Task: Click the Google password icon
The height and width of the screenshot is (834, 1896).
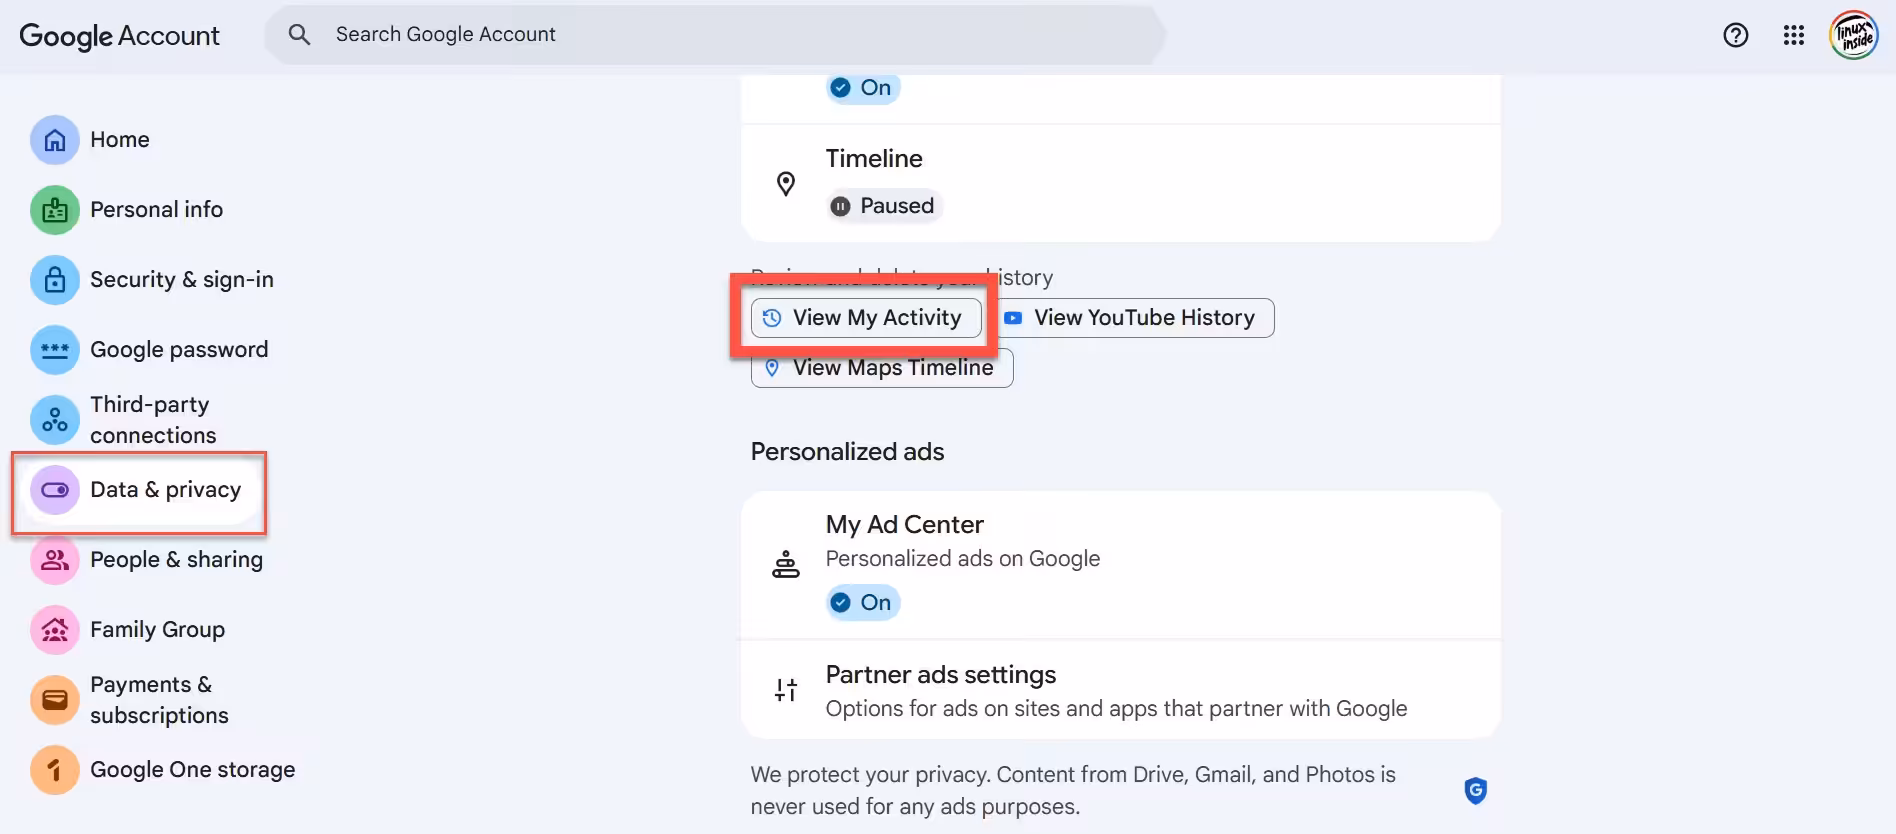Action: click(x=55, y=350)
